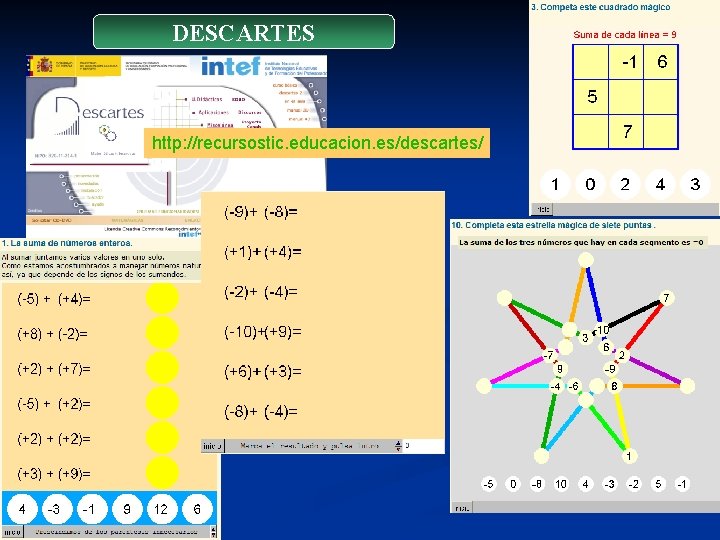Screen dimensions: 720x540
Task: Select token 1 under the magic square
Action: click(x=555, y=184)
